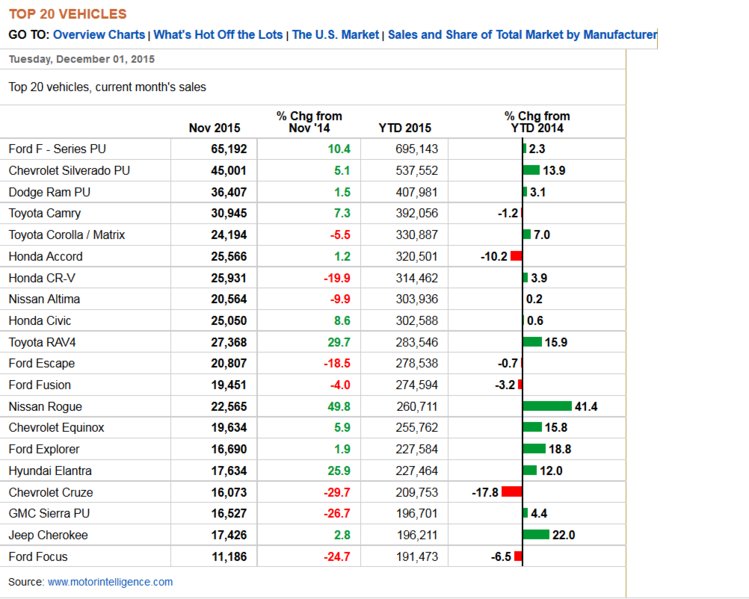Click the GMC Sierra PU vehicle name
Viewport: 749px width, 599px height.
tap(49, 513)
